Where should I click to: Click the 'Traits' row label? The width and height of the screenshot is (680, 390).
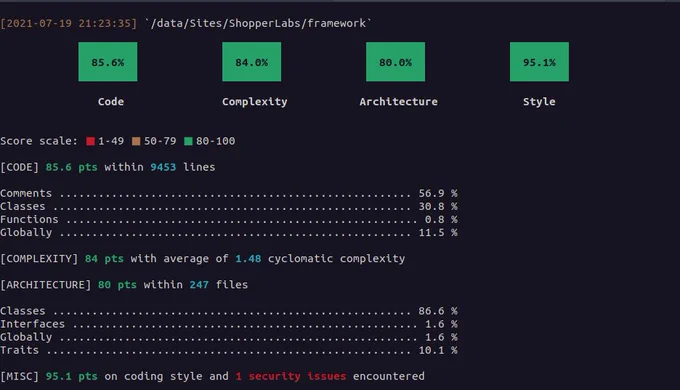pos(20,350)
